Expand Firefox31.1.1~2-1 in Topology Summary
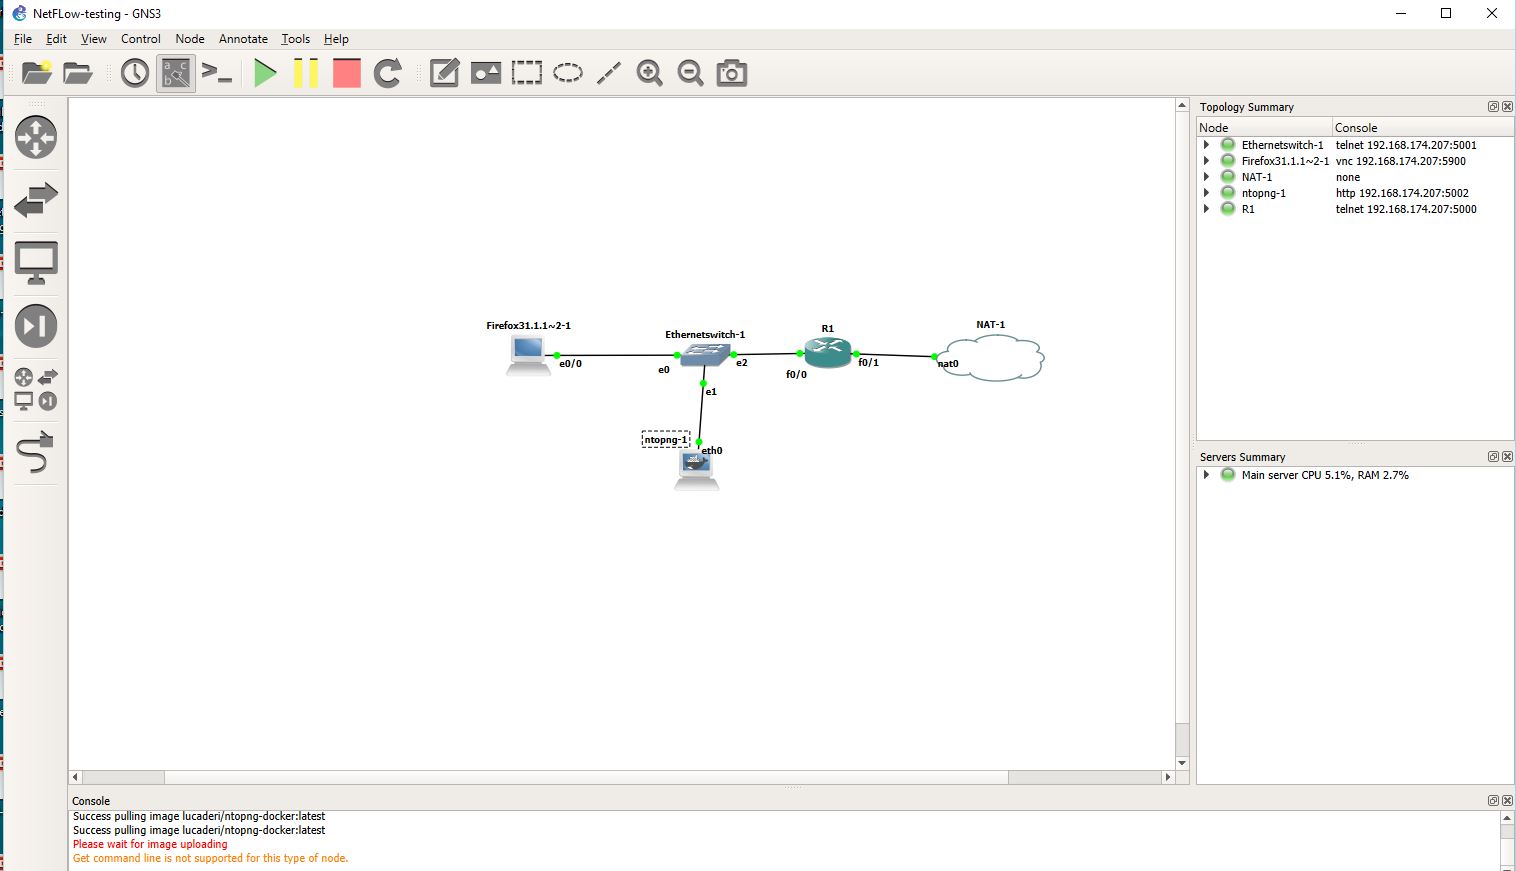 pyautogui.click(x=1206, y=161)
